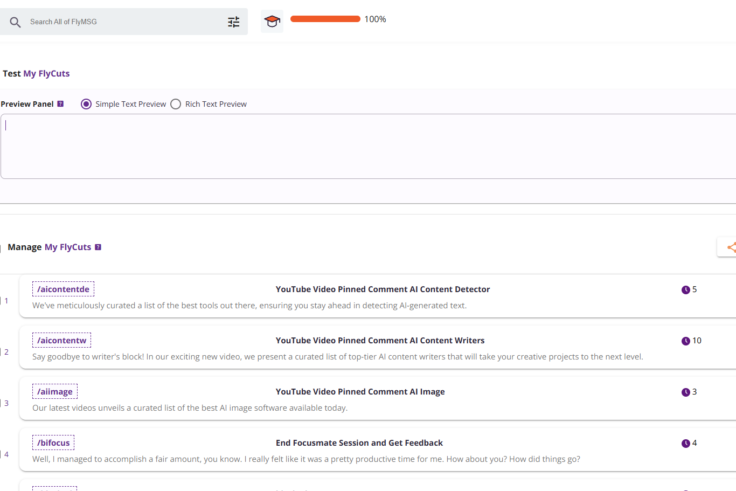Click clock icon on /bifocus row
The image size is (736, 491).
(685, 443)
